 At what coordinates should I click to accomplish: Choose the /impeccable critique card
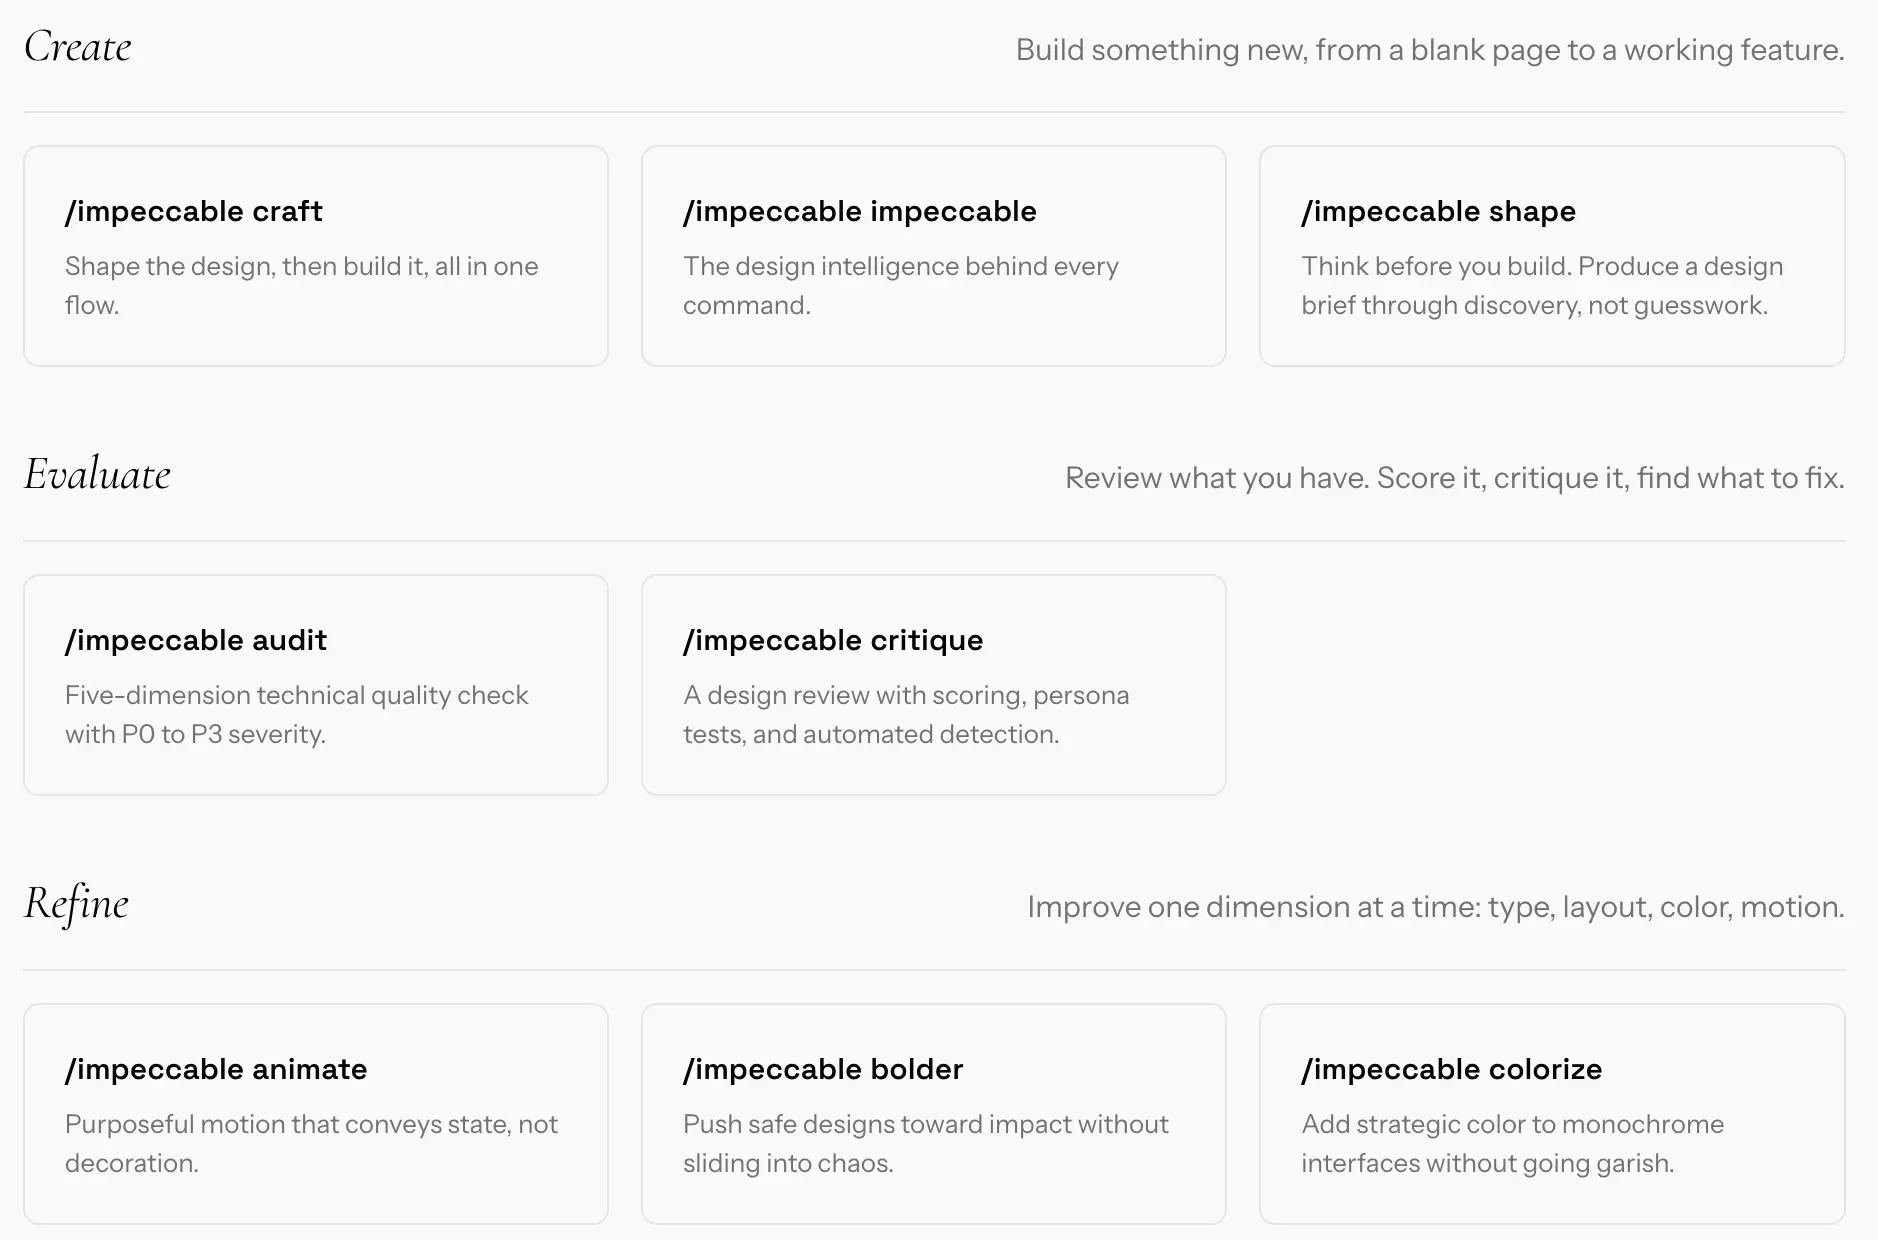[934, 685]
